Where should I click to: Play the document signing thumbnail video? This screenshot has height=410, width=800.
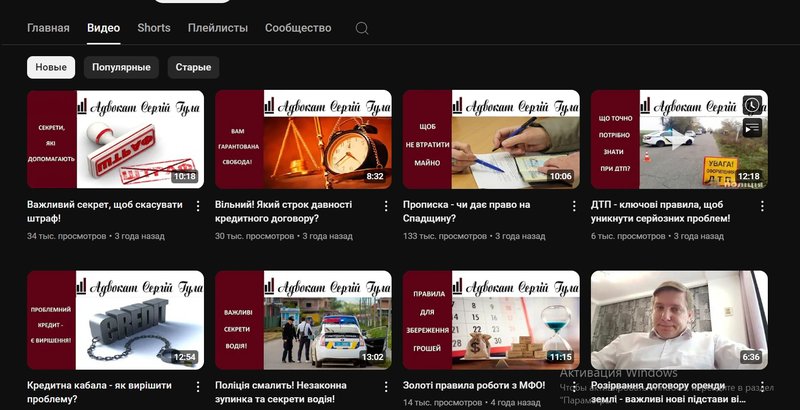491,140
